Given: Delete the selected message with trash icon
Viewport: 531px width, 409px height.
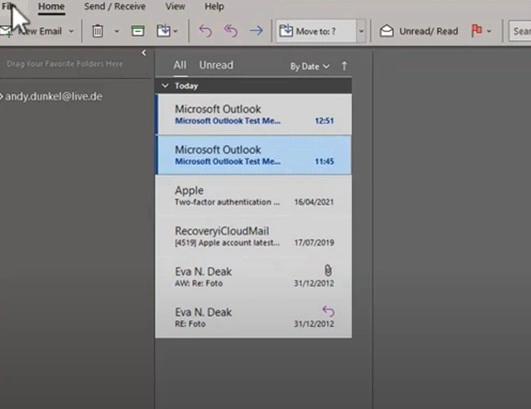Looking at the screenshot, I should tap(98, 31).
